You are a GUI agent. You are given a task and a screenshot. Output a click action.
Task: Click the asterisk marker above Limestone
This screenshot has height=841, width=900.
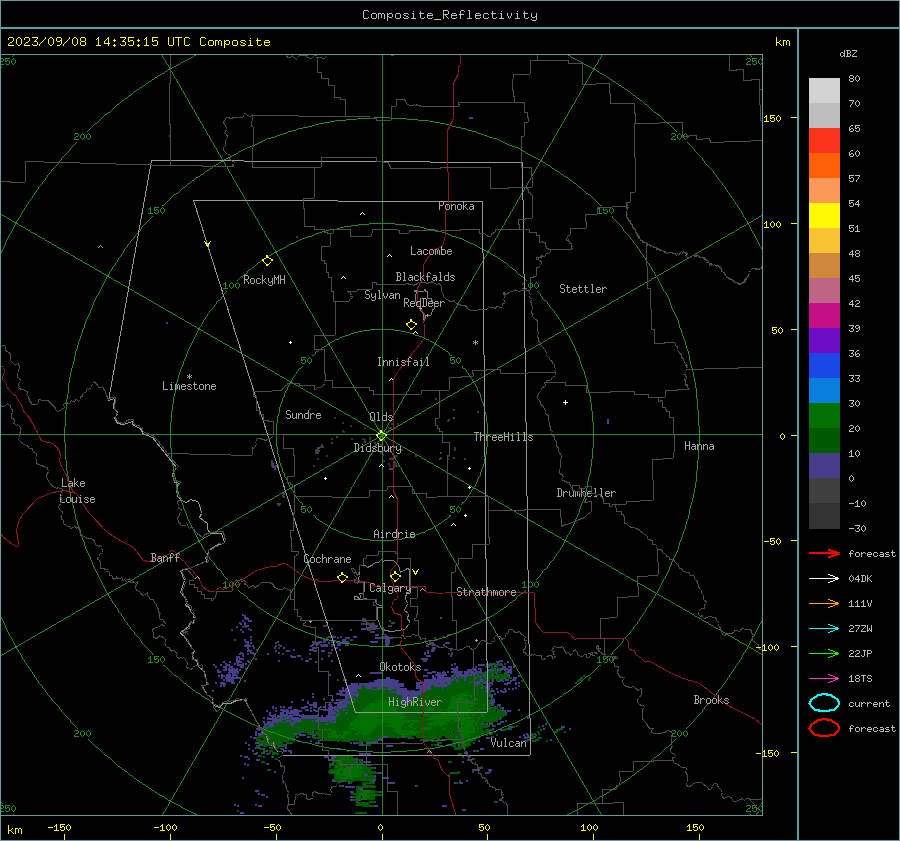(189, 377)
